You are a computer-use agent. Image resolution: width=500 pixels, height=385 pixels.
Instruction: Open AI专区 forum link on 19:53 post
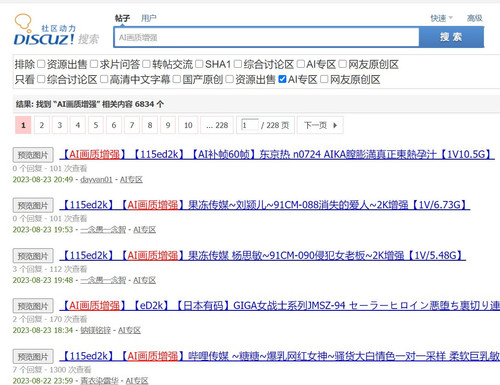(x=145, y=230)
